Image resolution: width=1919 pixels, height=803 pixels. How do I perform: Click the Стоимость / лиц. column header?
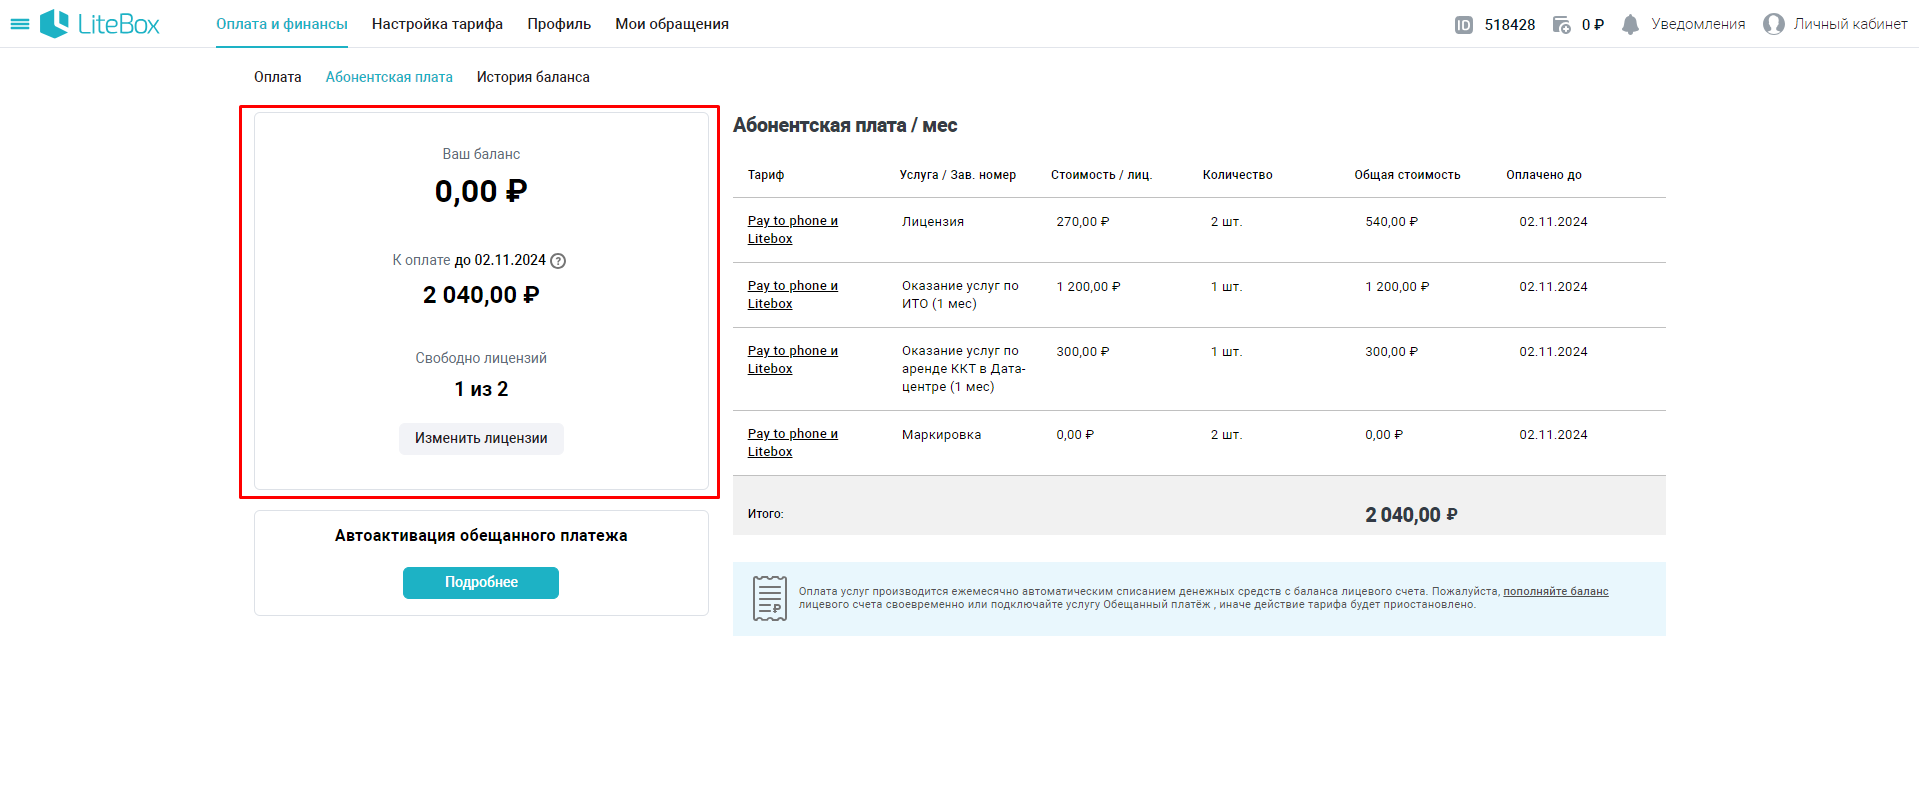pyautogui.click(x=1101, y=175)
